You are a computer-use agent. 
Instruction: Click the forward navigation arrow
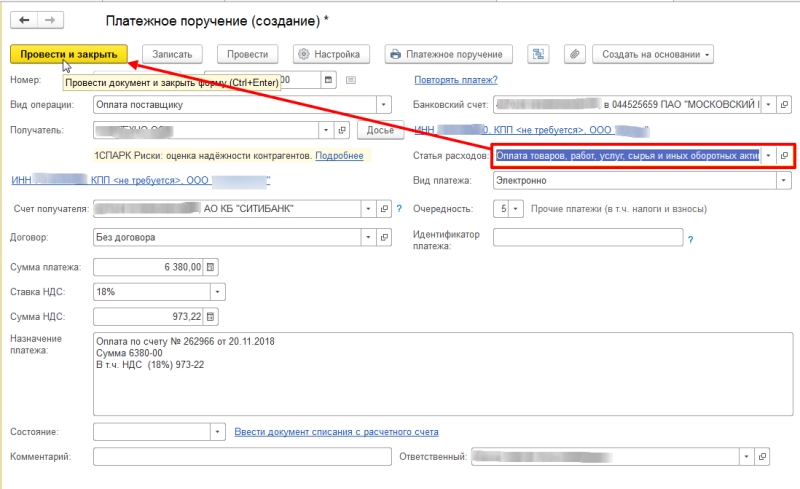(50, 20)
